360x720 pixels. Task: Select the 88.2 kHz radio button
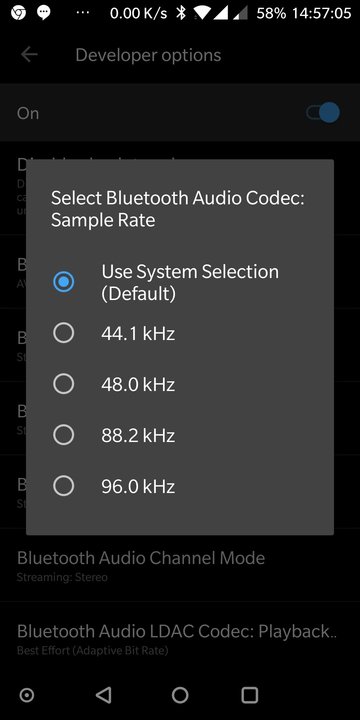[63, 435]
